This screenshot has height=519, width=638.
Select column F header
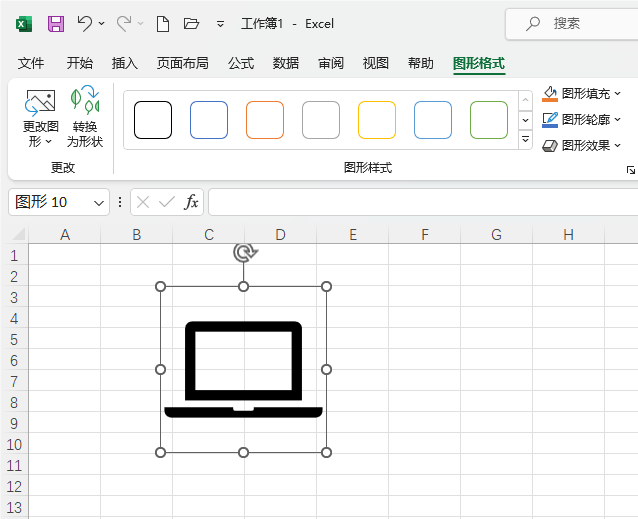tap(425, 235)
